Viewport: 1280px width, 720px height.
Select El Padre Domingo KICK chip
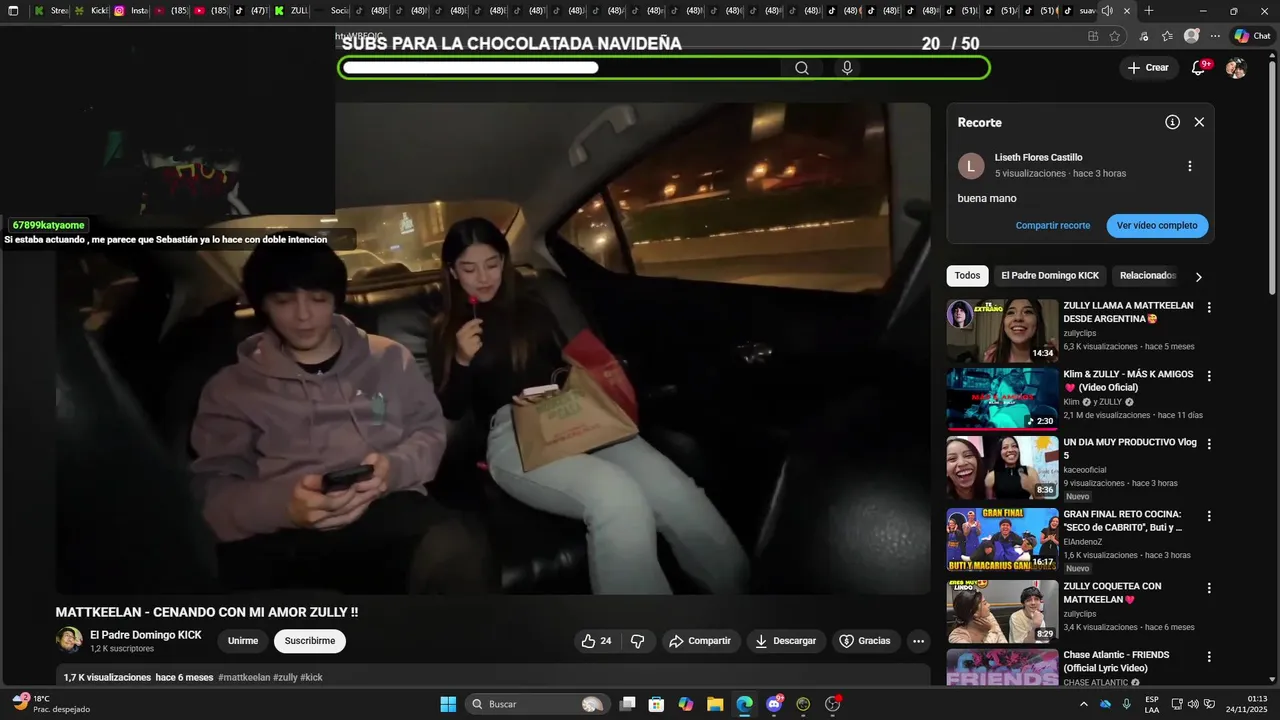(1050, 276)
